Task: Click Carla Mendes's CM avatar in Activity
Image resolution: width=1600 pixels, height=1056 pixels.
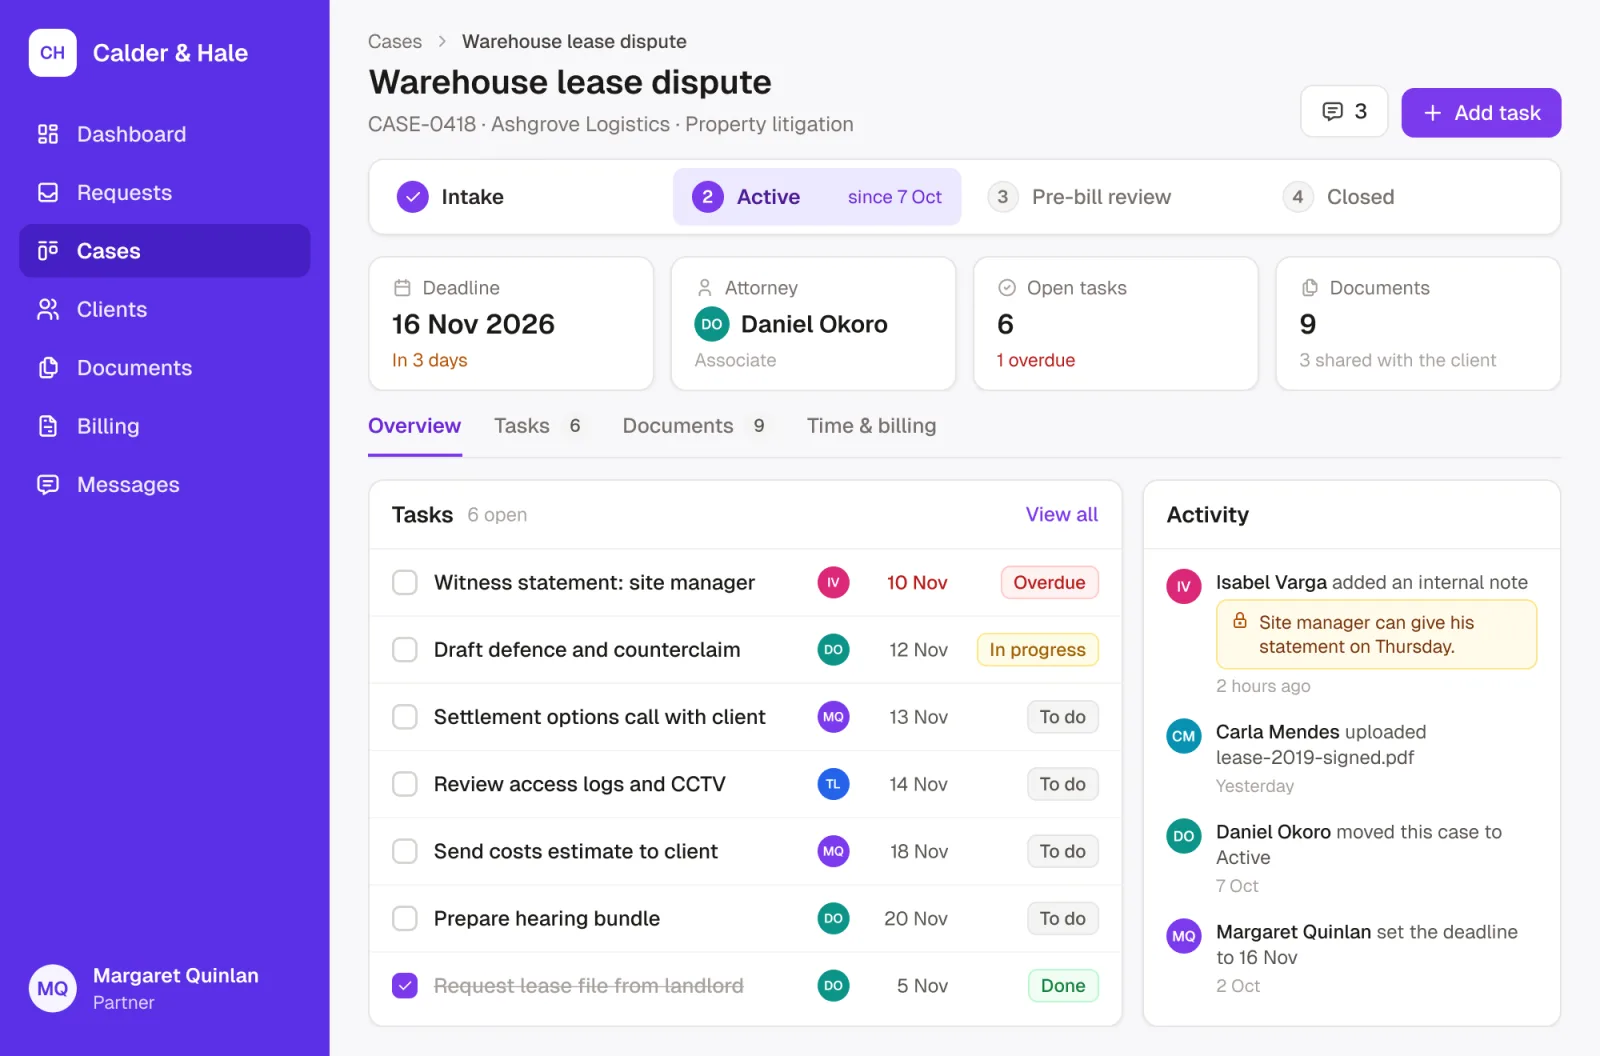Action: click(1184, 737)
